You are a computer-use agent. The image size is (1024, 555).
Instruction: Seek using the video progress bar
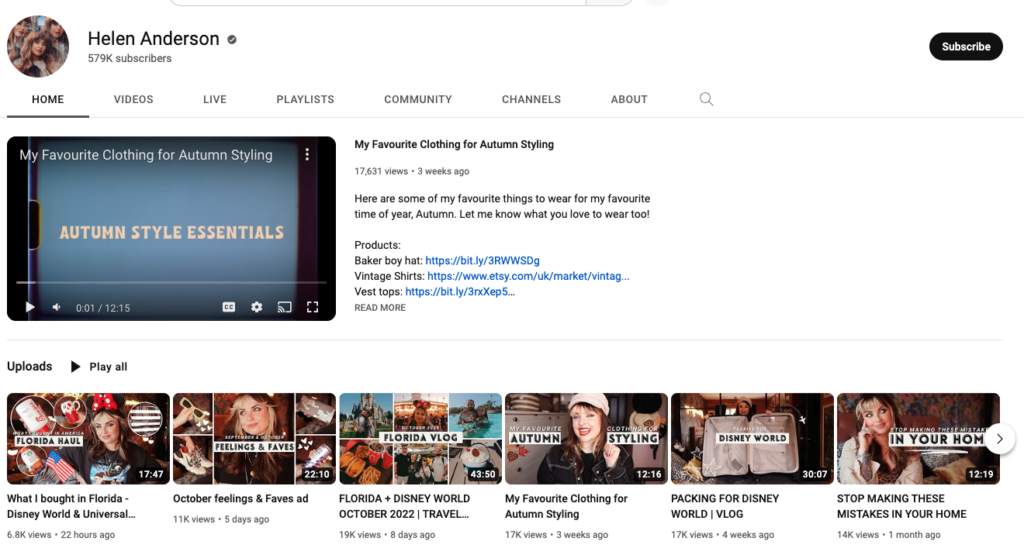pyautogui.click(x=170, y=283)
